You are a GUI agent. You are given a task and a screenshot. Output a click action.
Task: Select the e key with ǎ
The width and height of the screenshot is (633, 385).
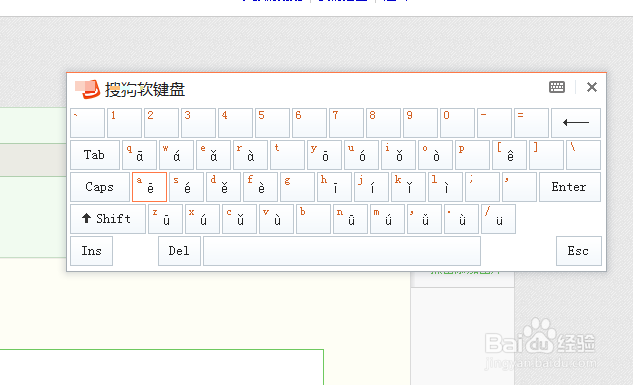coord(214,155)
